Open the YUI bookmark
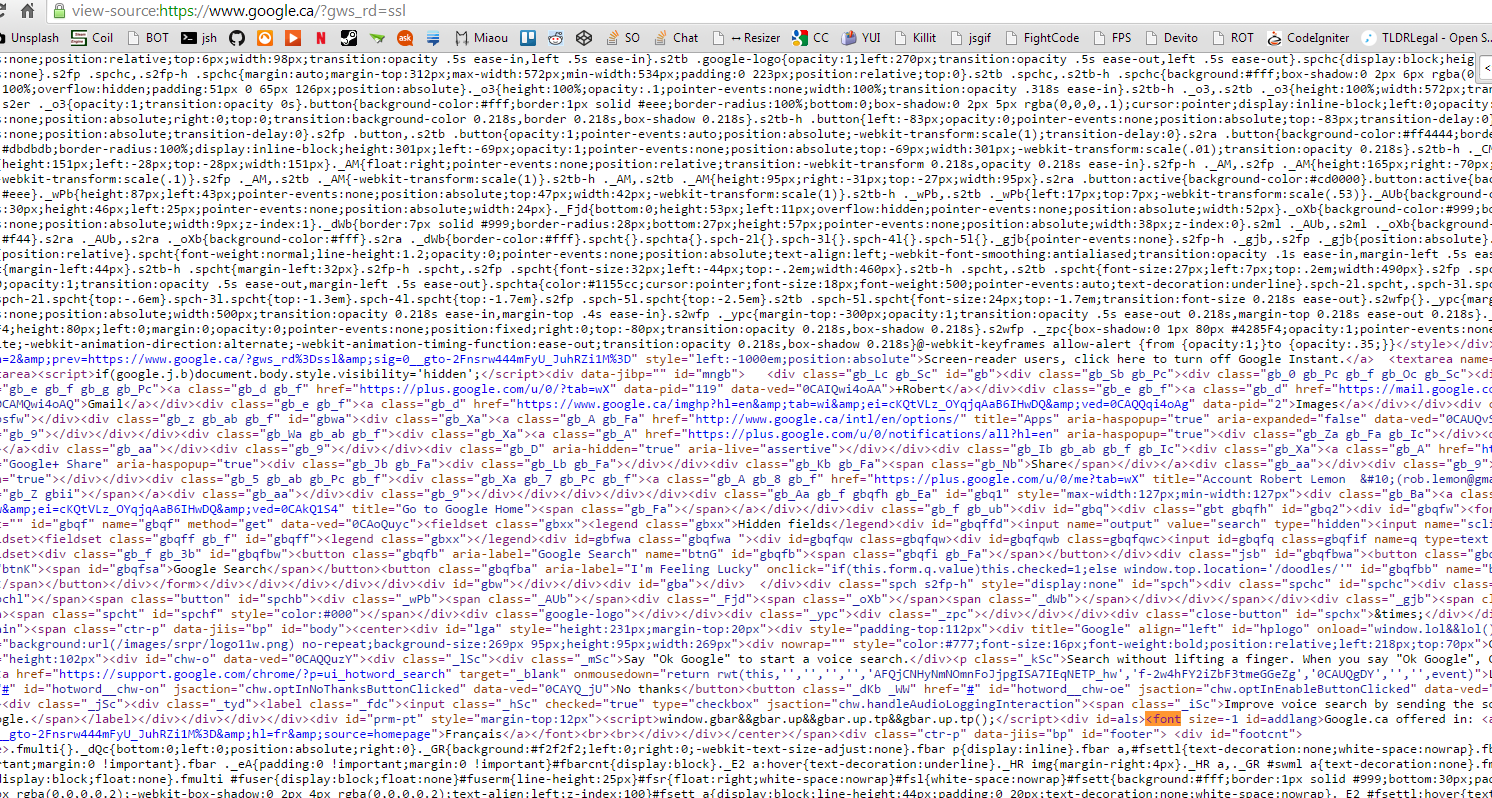The height and width of the screenshot is (798, 1492). click(863, 38)
